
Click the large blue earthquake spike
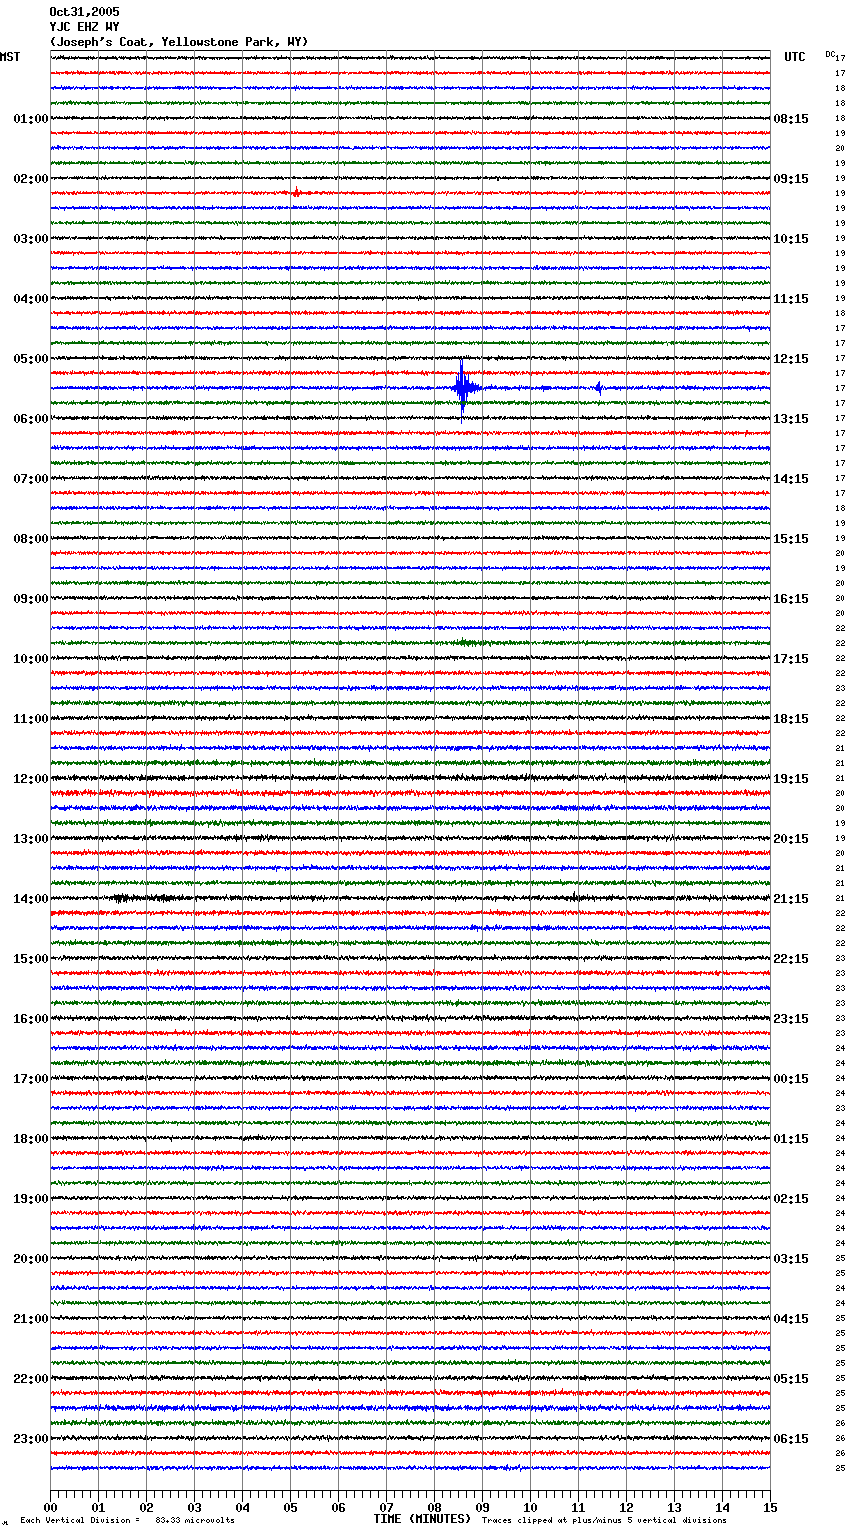pyautogui.click(x=462, y=386)
